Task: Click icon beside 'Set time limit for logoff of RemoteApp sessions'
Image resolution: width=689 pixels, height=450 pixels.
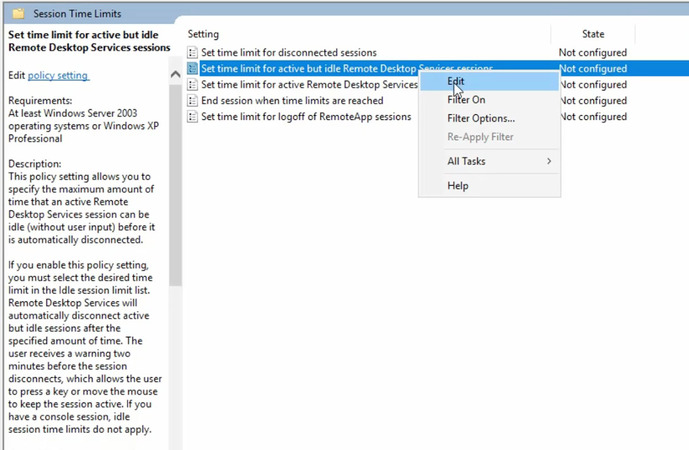Action: 193,117
